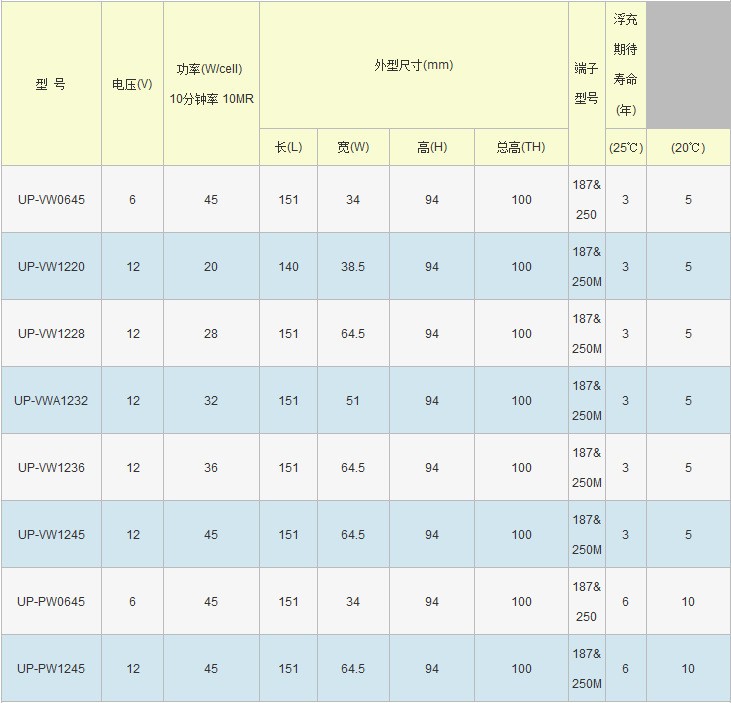Click the UP-VW1228 model cell
The height and width of the screenshot is (703, 731).
pyautogui.click(x=51, y=333)
